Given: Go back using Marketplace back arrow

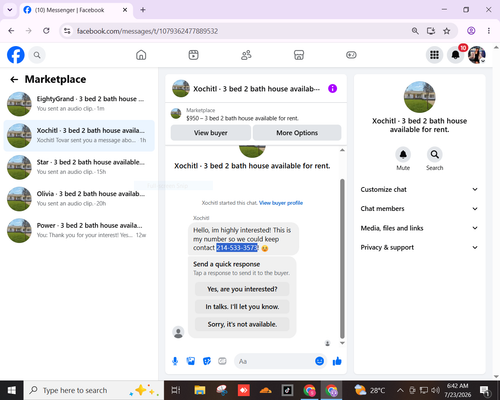Looking at the screenshot, I should [x=14, y=79].
